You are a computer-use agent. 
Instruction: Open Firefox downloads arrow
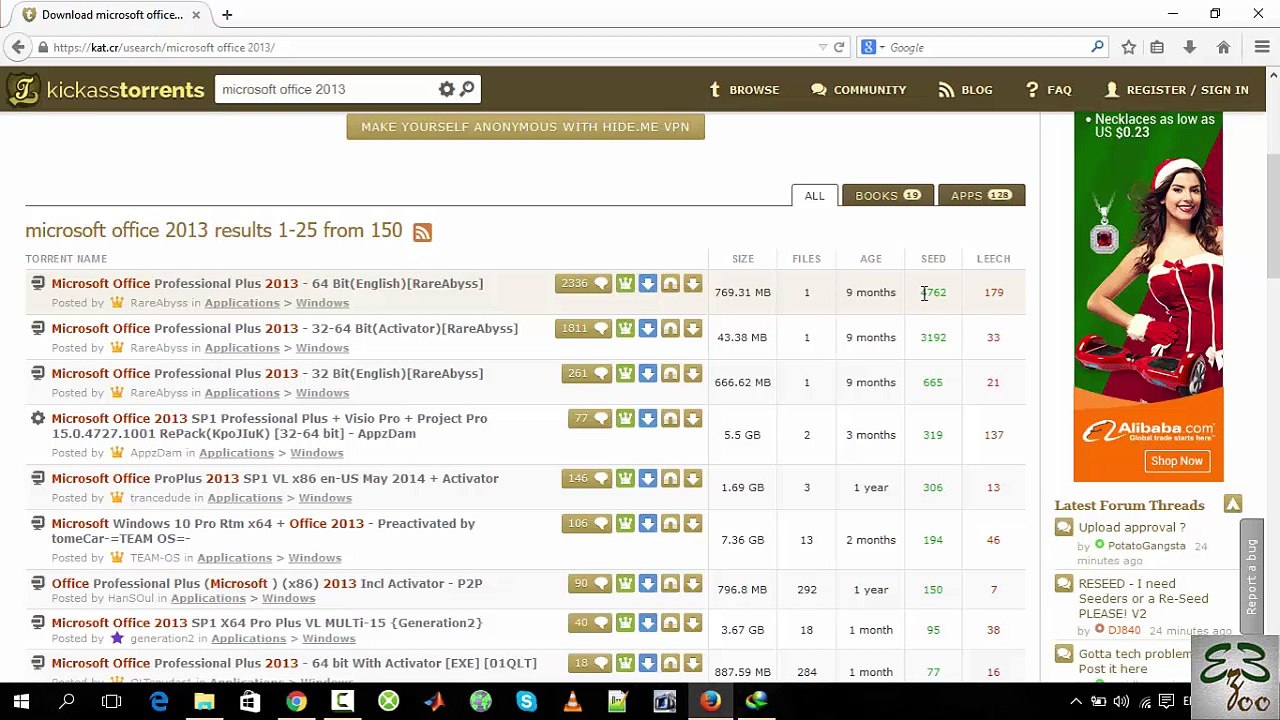(x=1189, y=47)
